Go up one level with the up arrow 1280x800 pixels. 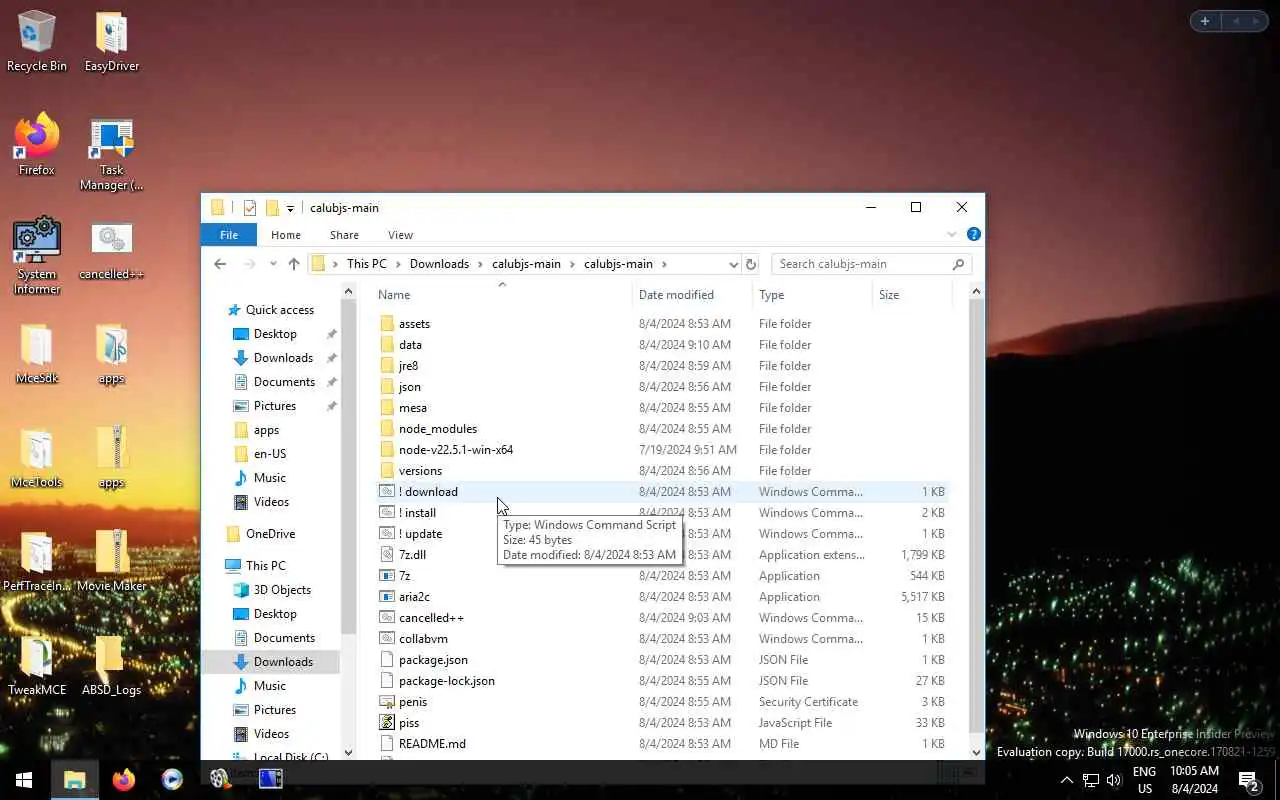293,264
